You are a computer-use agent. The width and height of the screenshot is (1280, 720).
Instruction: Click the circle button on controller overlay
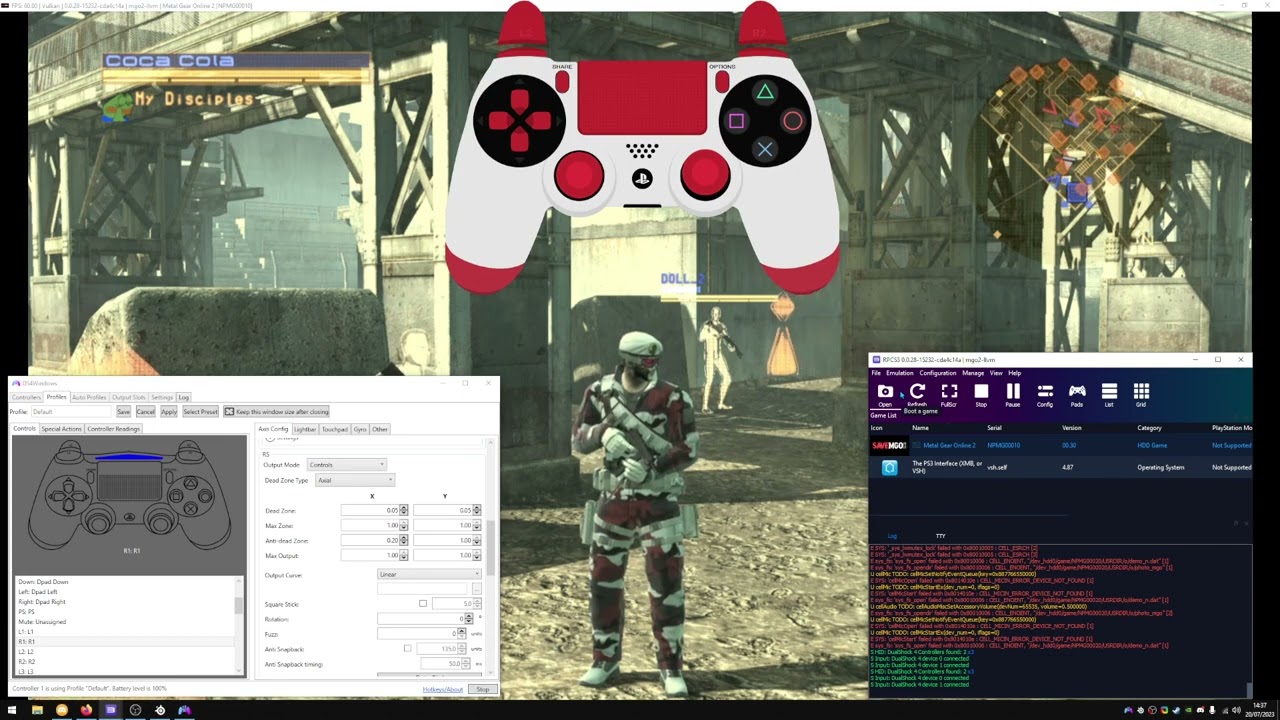click(793, 121)
